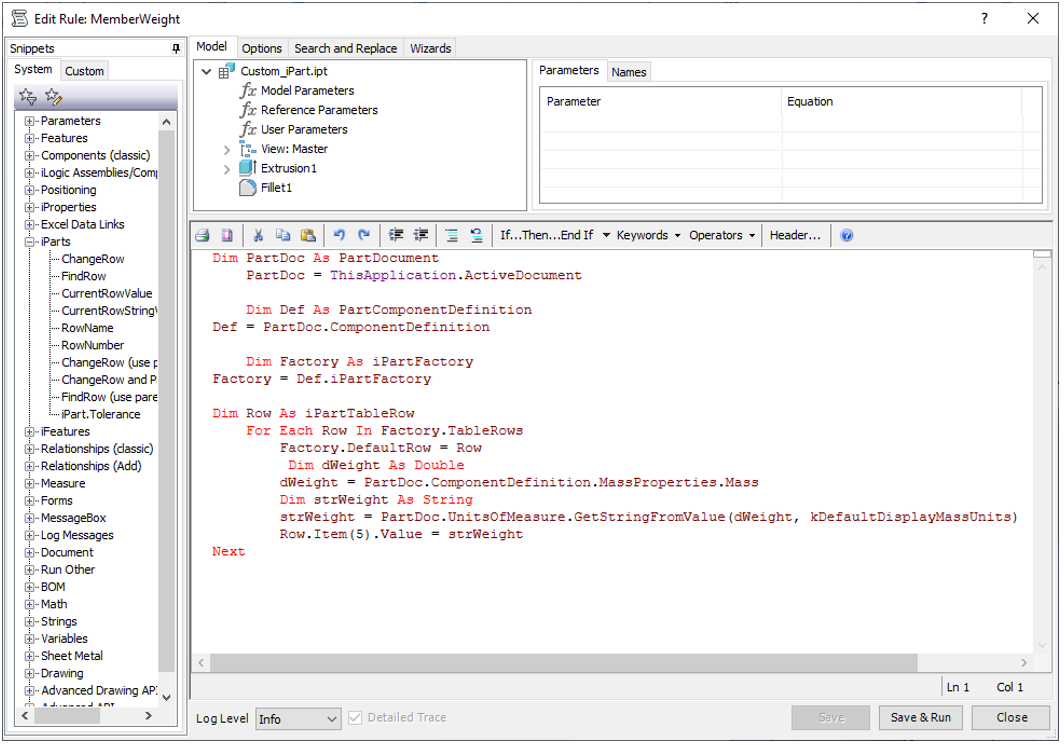This screenshot has height=745, width=1064.
Task: Toggle the Detailed Trace checkbox
Action: (355, 719)
